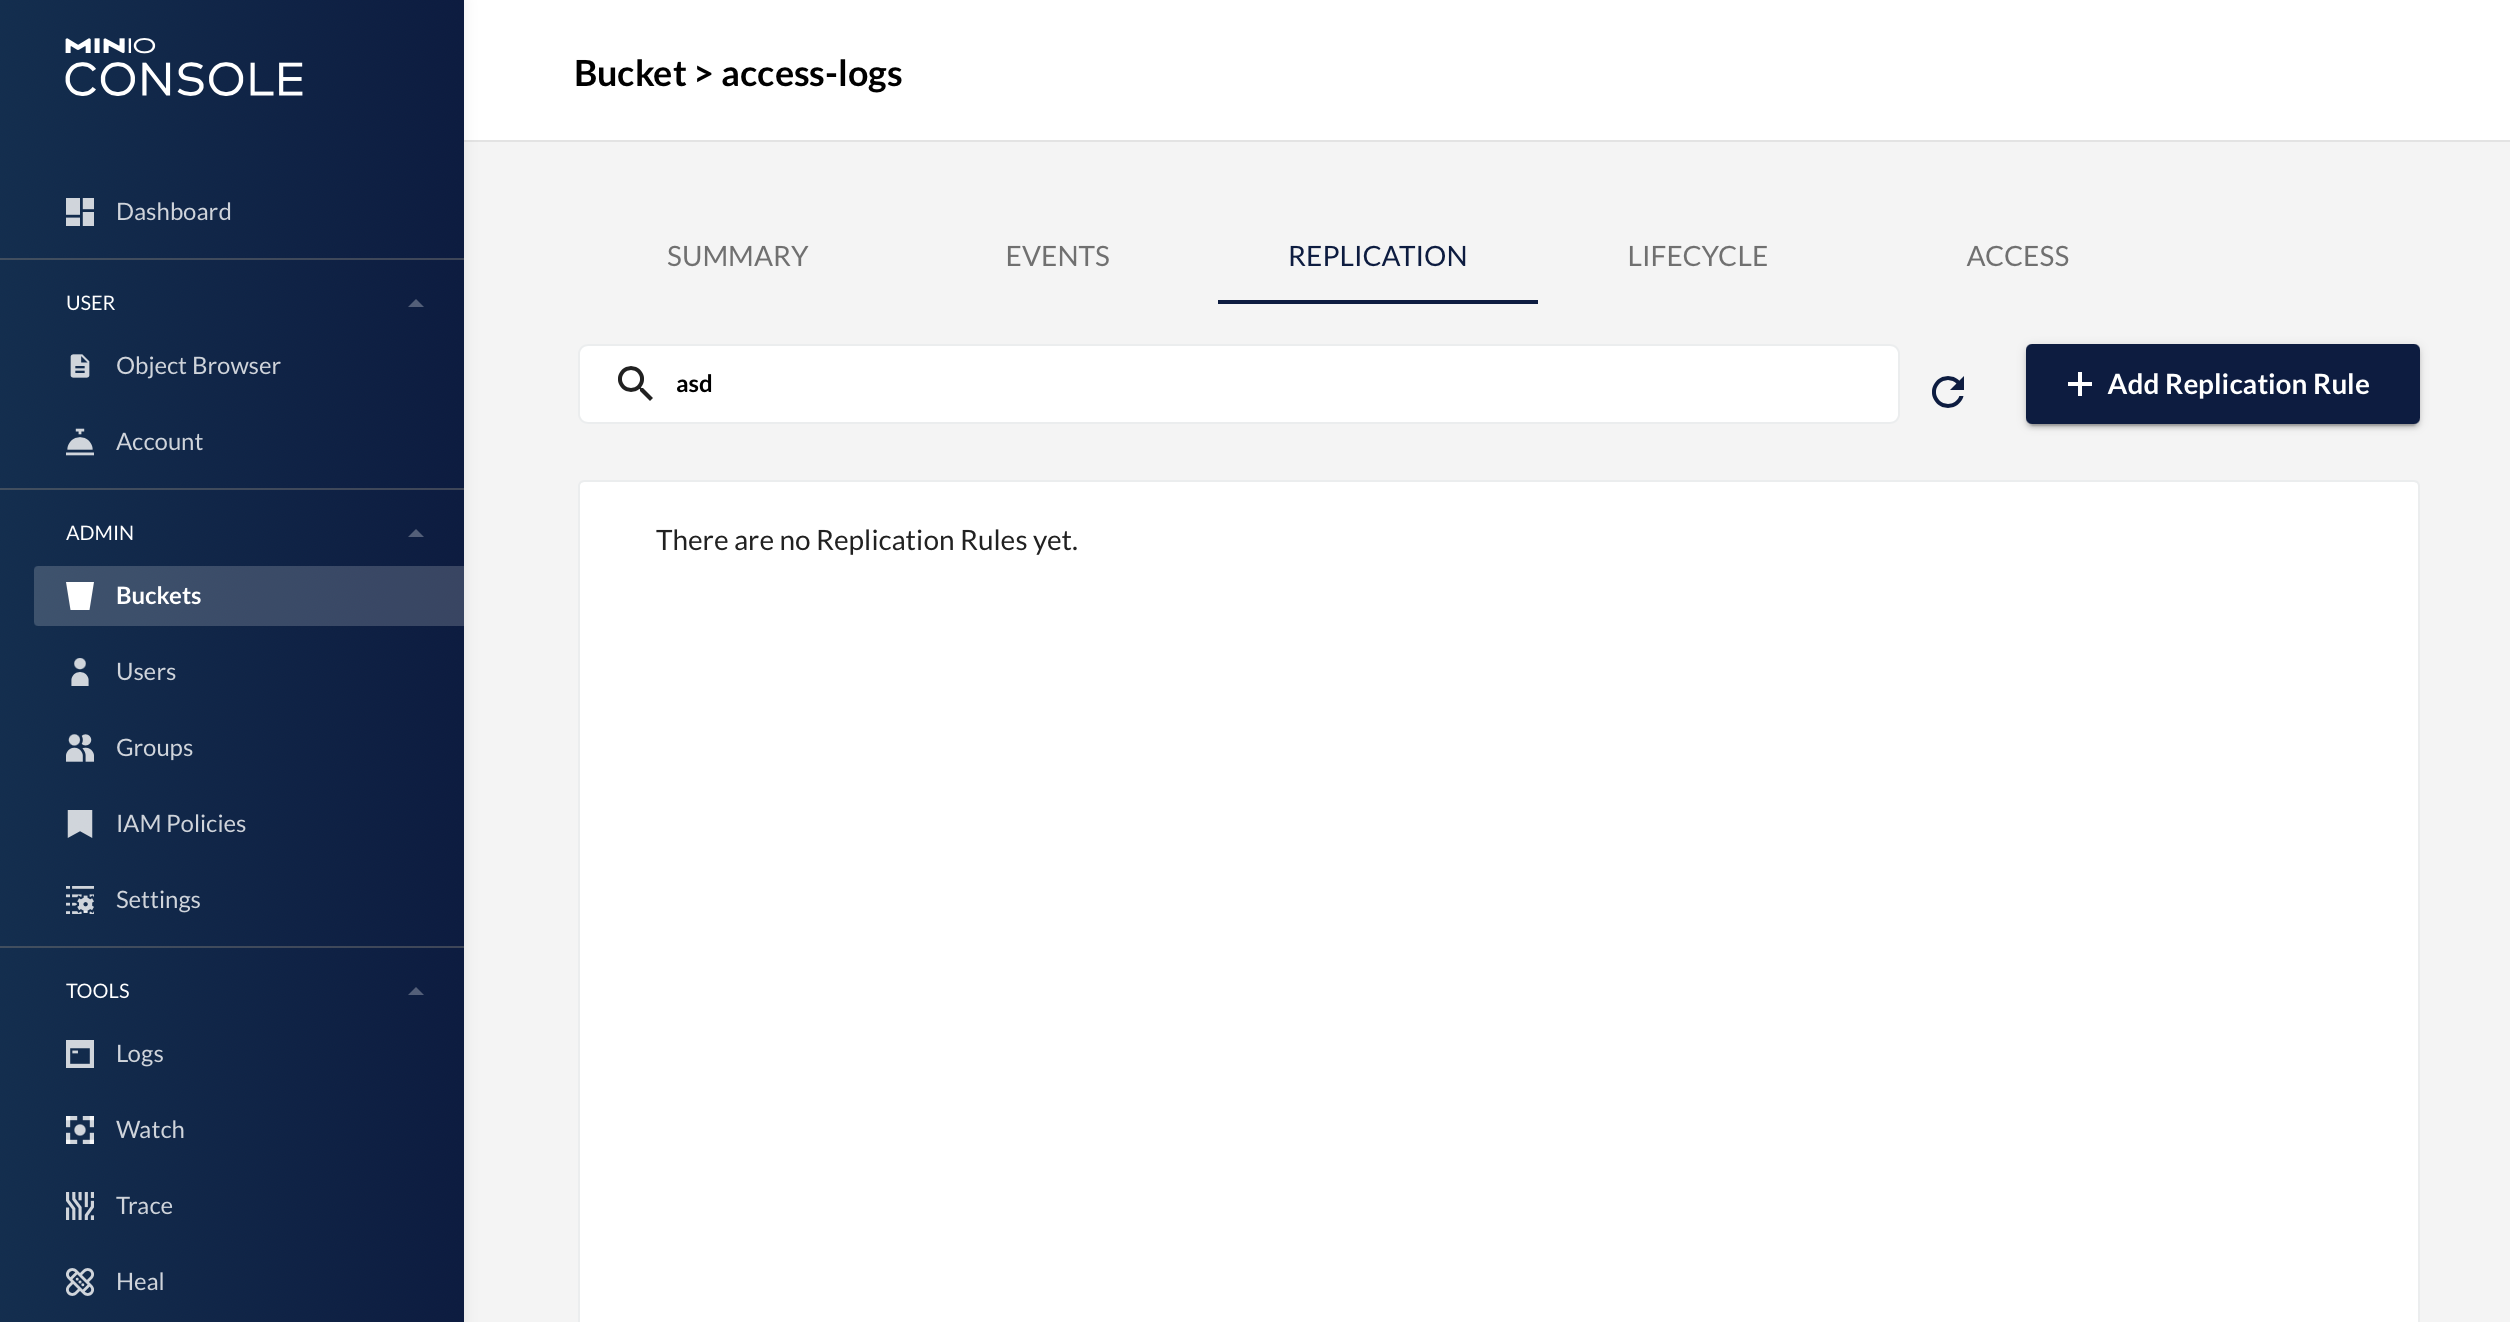Click the MinIO Console logo

[184, 68]
